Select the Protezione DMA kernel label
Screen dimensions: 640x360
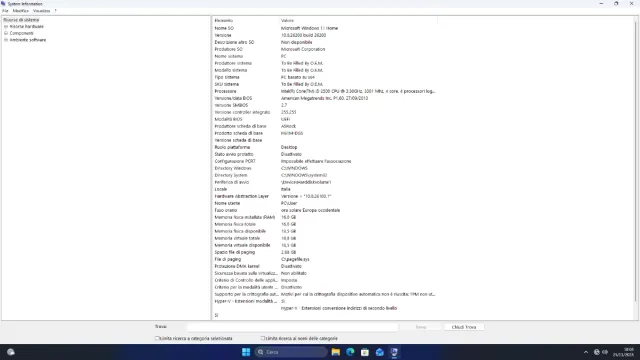click(x=237, y=266)
